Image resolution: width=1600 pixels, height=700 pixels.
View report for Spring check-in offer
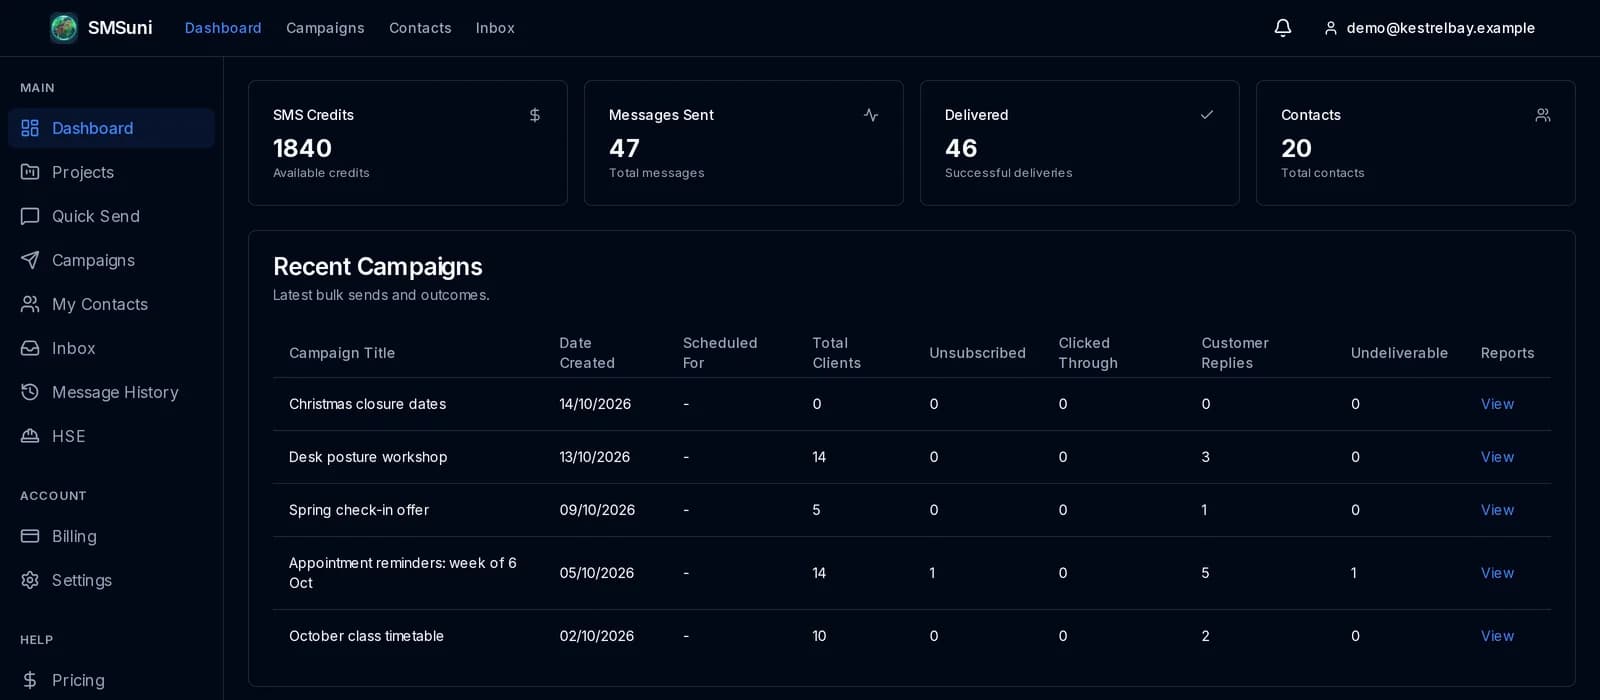pos(1497,510)
